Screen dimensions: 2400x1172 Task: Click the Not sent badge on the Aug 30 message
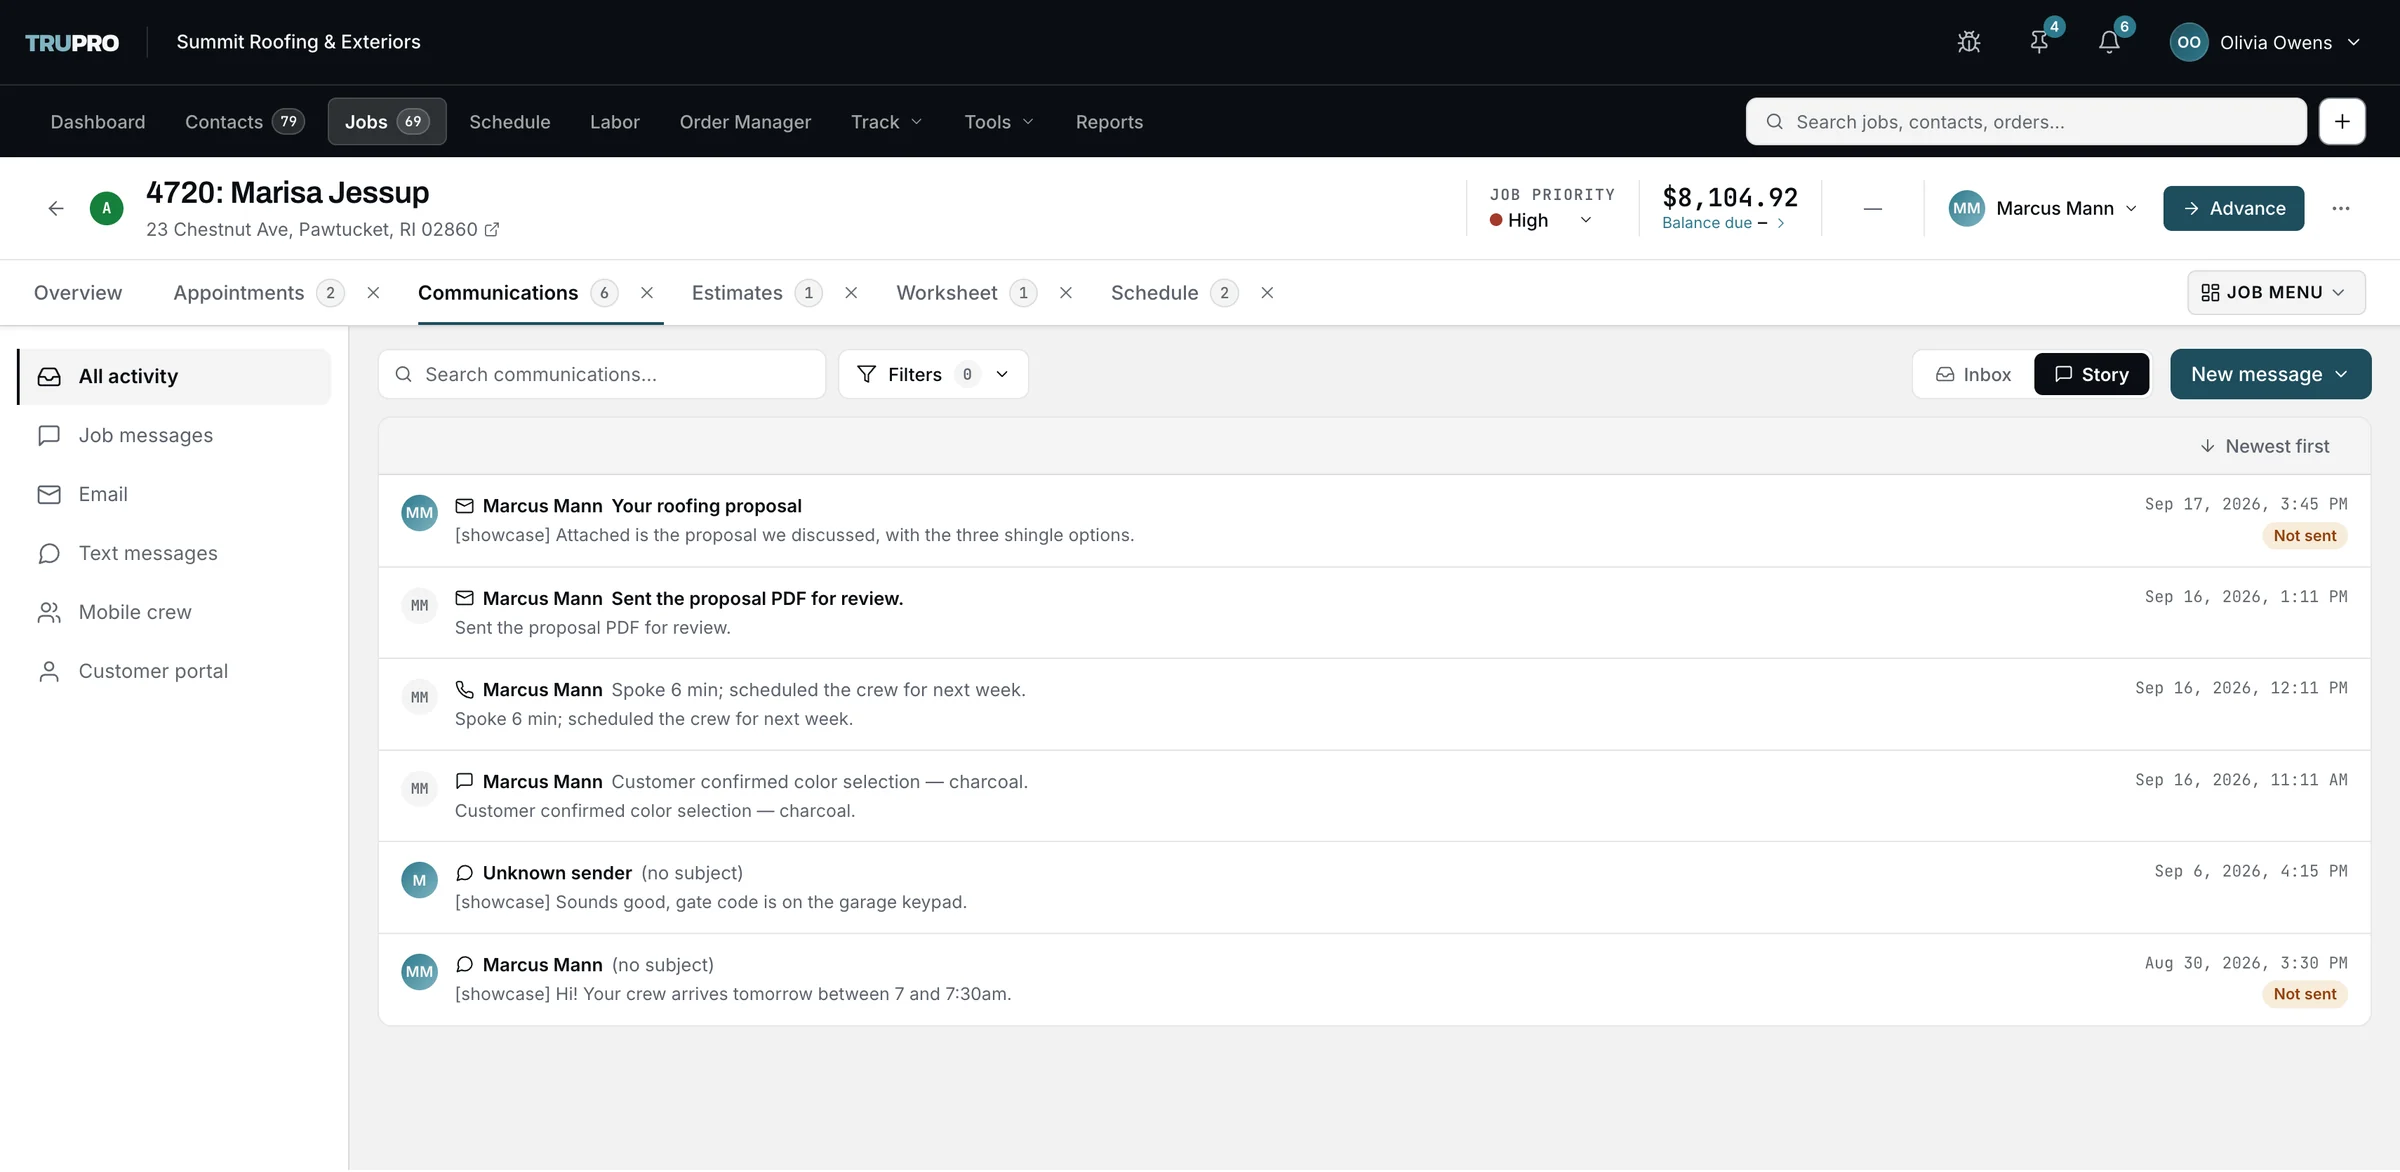2304,995
